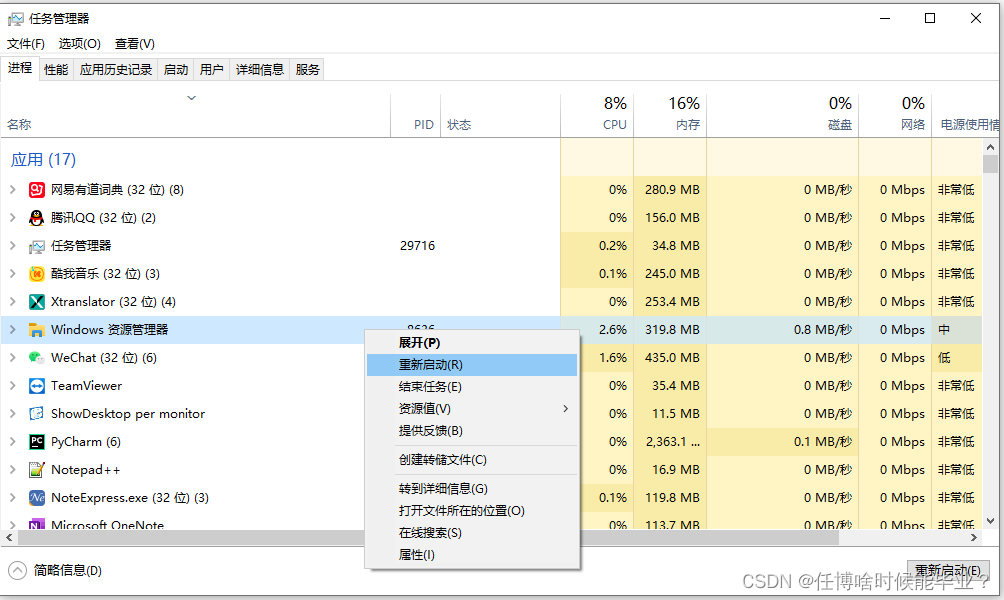Click the PyCharm app icon
The image size is (1004, 600).
pos(36,442)
